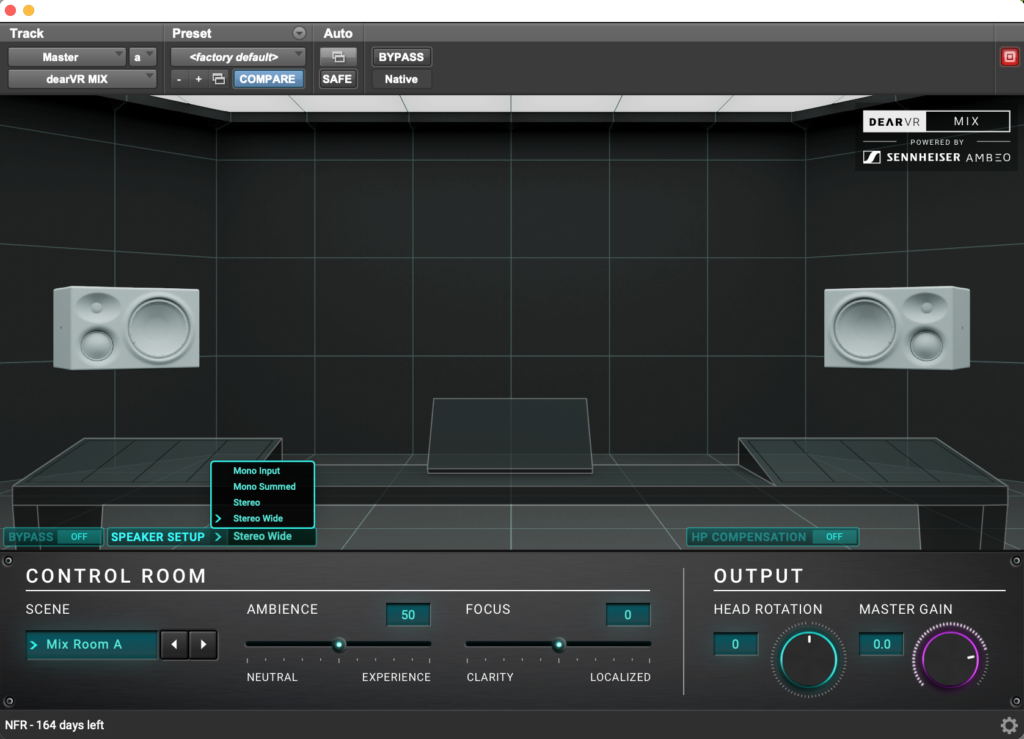
Task: Click the Pro Tools BYPASS button
Action: [x=401, y=57]
